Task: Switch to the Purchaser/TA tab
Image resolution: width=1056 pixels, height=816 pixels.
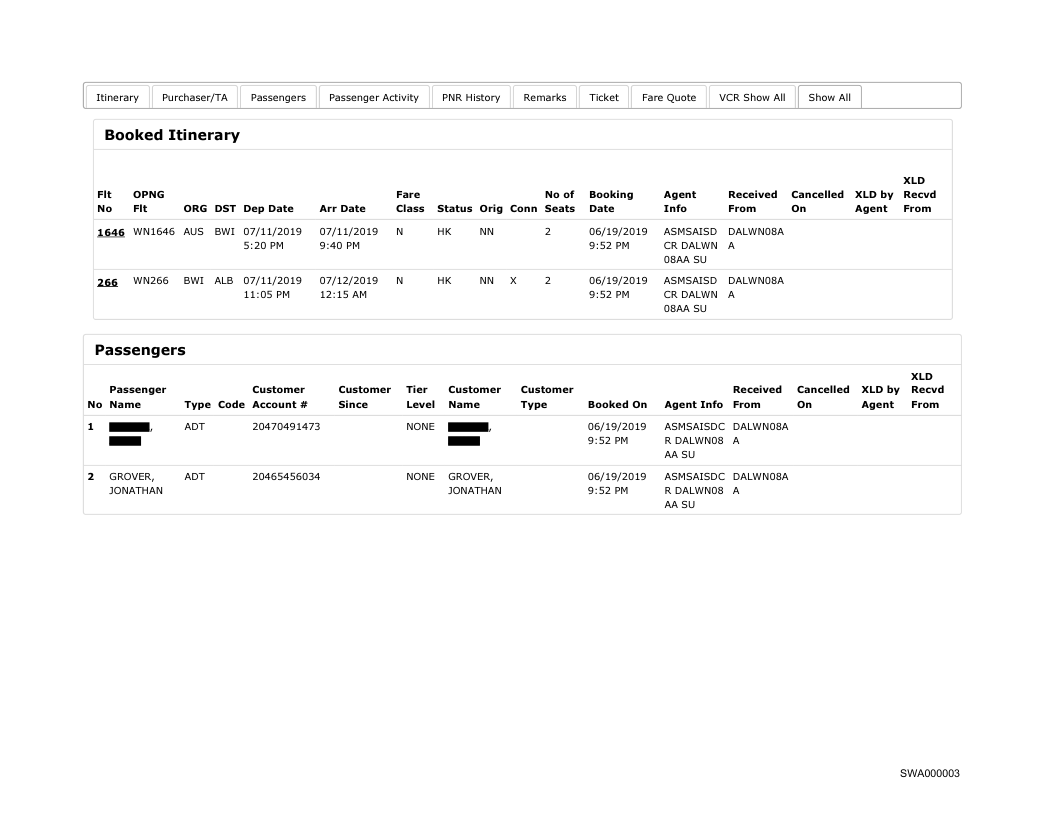Action: (195, 97)
